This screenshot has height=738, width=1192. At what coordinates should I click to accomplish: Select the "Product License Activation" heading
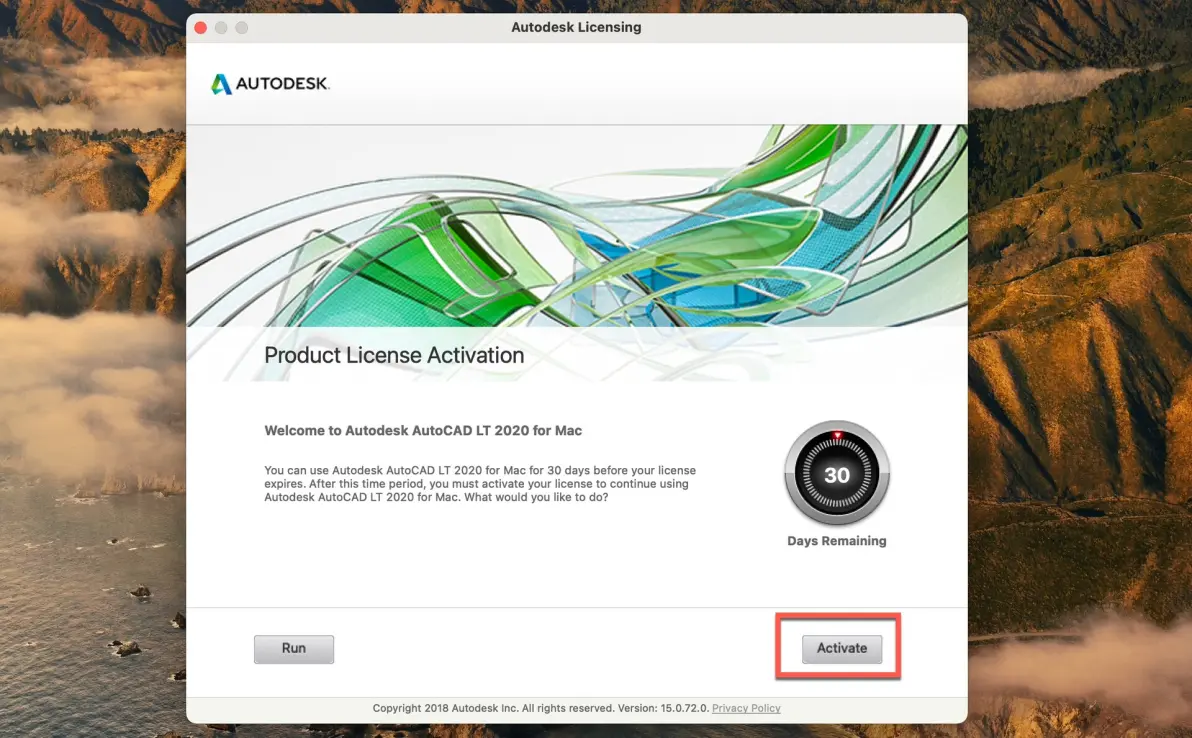394,355
